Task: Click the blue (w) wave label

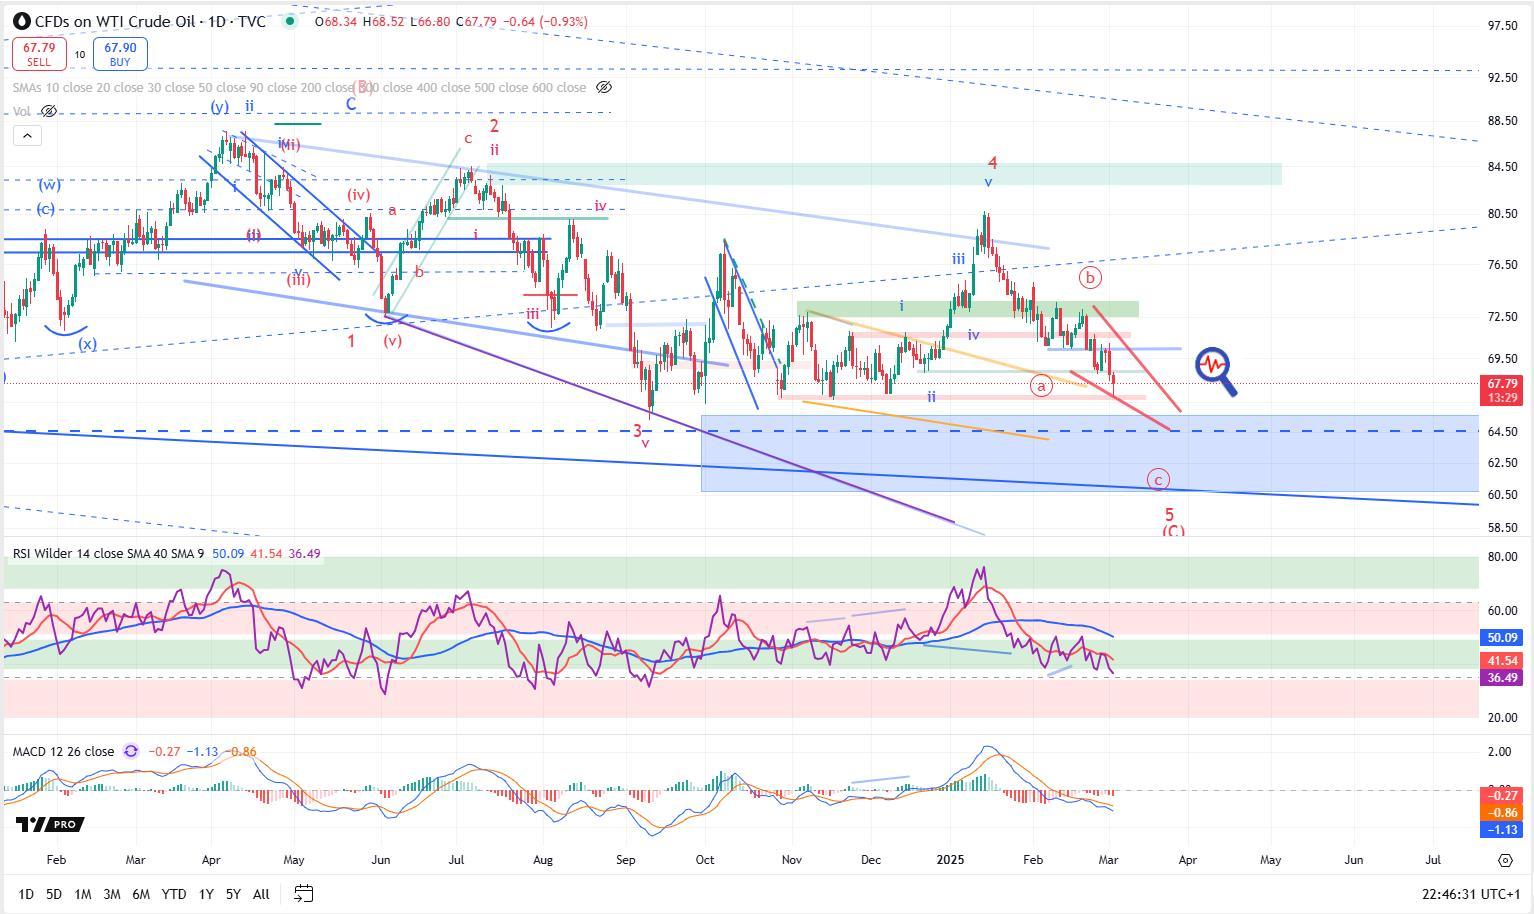Action: tap(50, 185)
